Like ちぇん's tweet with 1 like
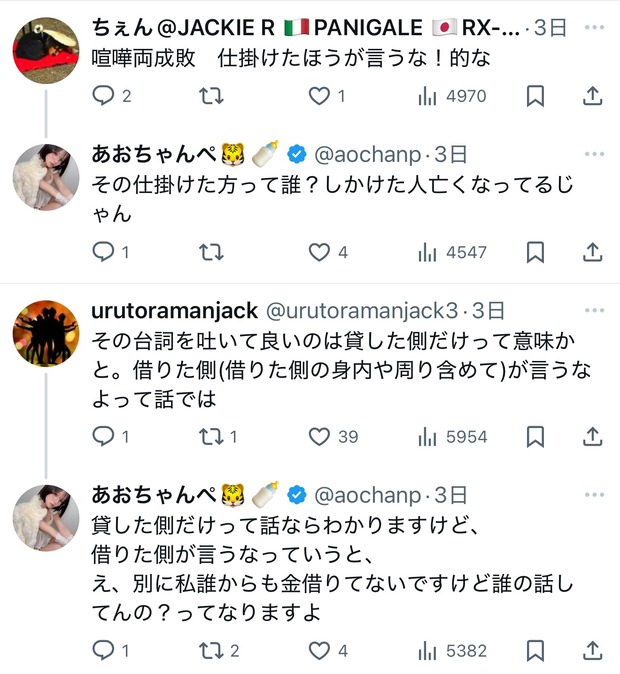620x674 pixels. tap(319, 96)
